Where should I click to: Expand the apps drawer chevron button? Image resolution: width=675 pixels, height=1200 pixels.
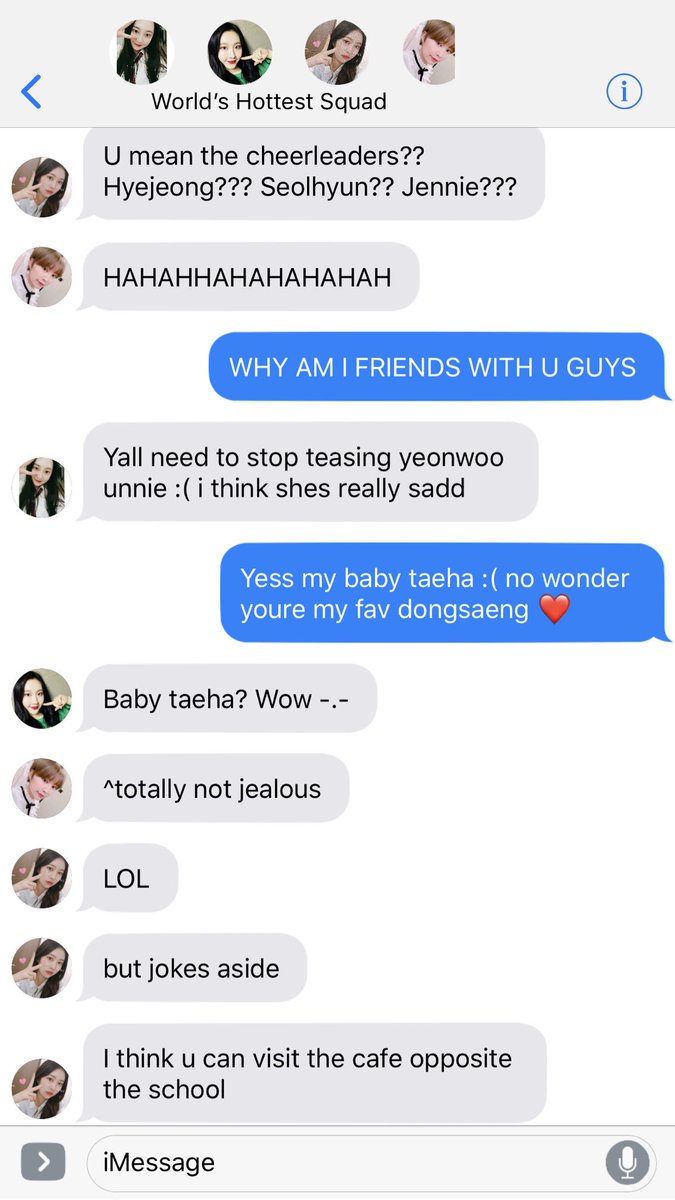(43, 1162)
